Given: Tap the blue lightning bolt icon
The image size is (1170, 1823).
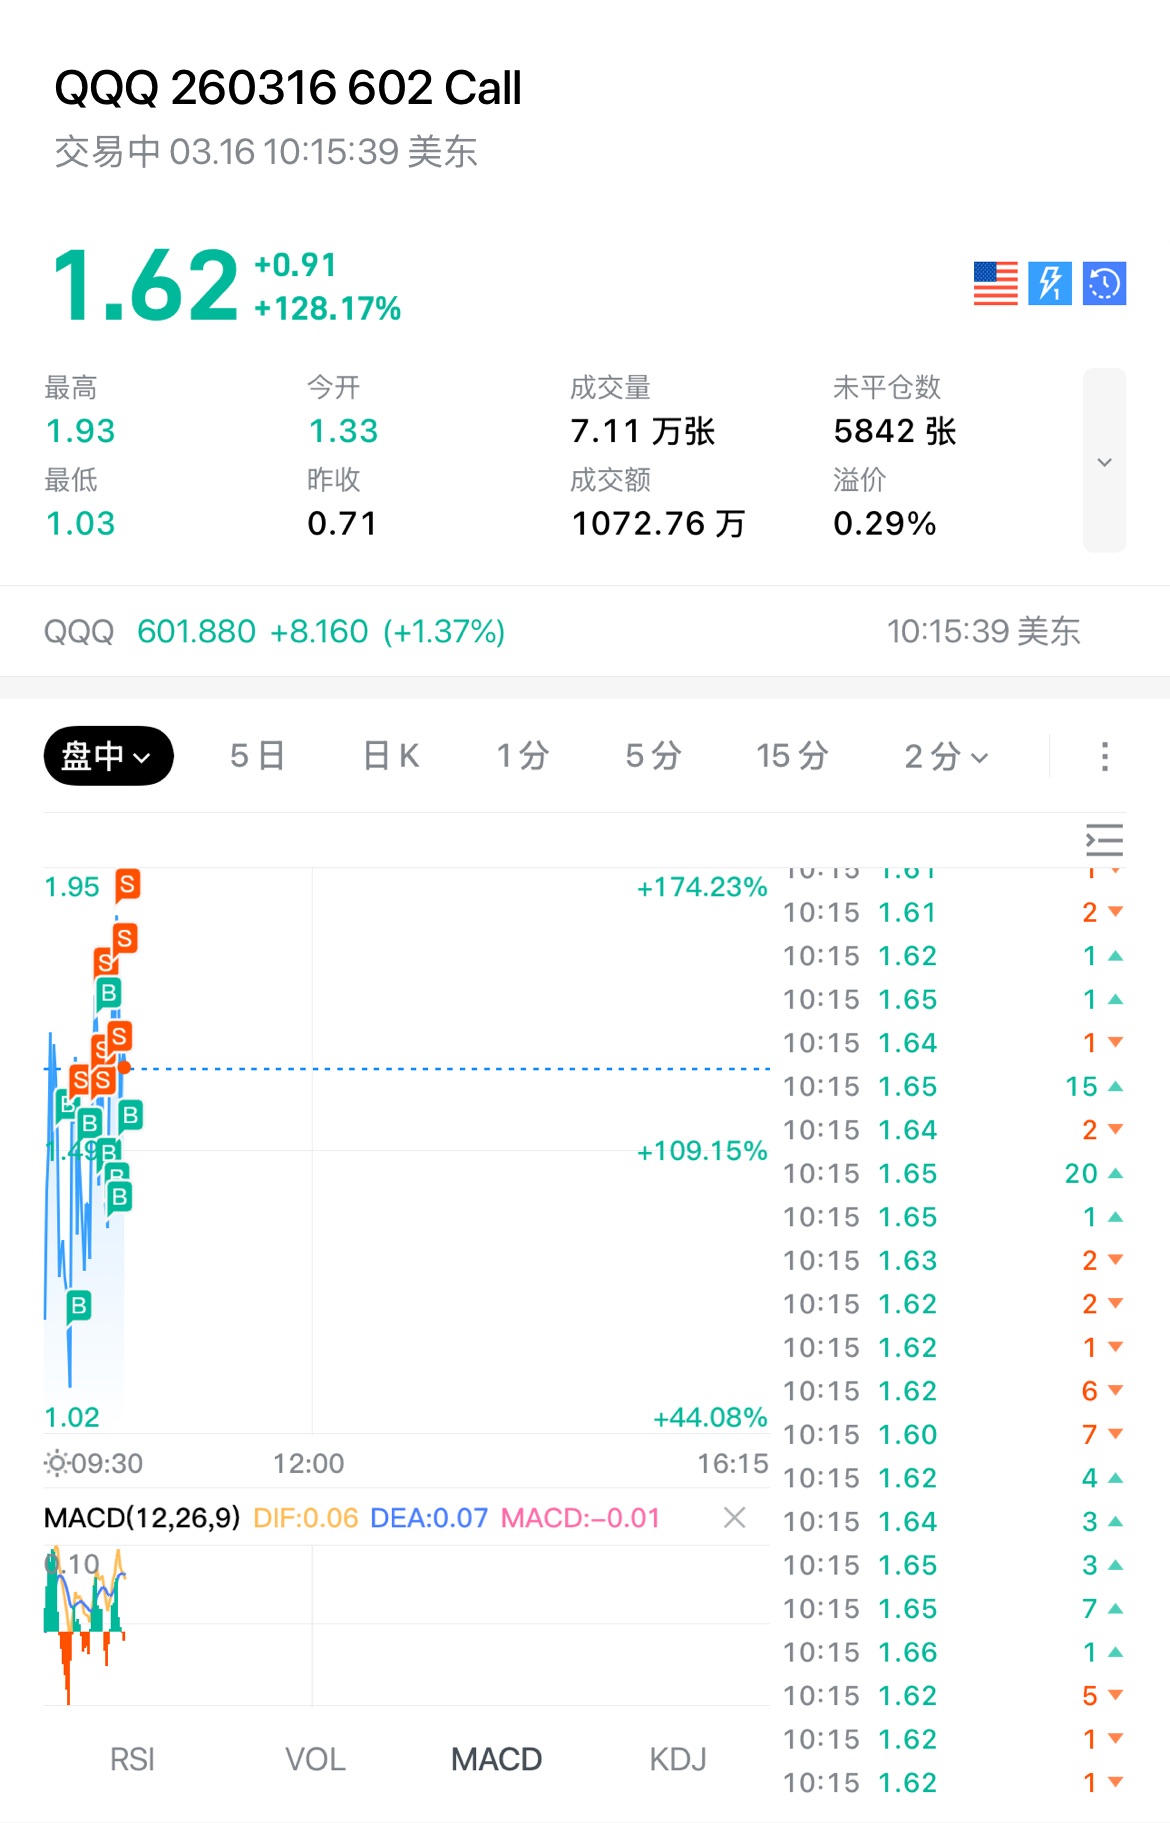Looking at the screenshot, I should coord(1050,284).
